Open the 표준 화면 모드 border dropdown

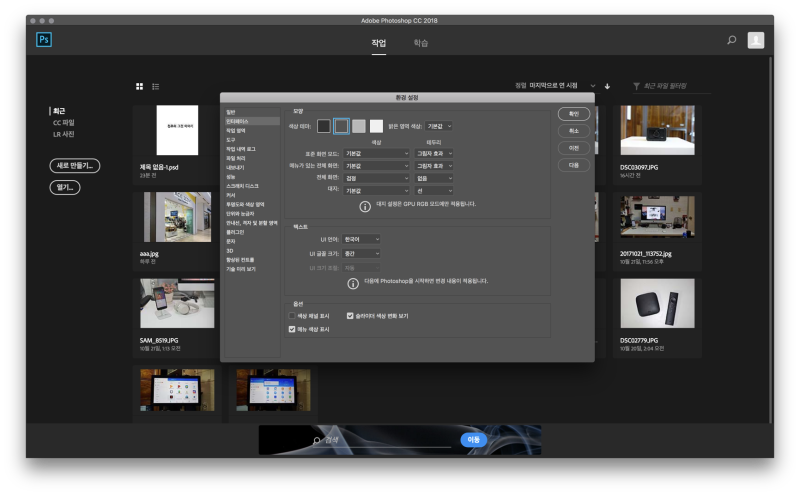[434, 153]
